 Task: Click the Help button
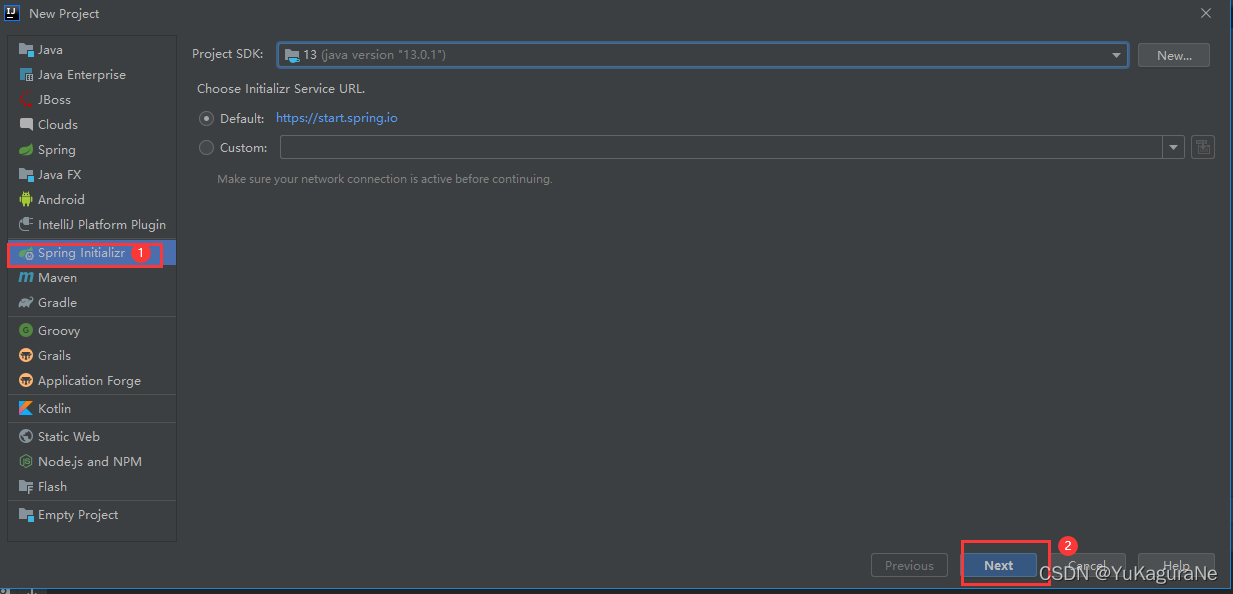pos(1176,565)
